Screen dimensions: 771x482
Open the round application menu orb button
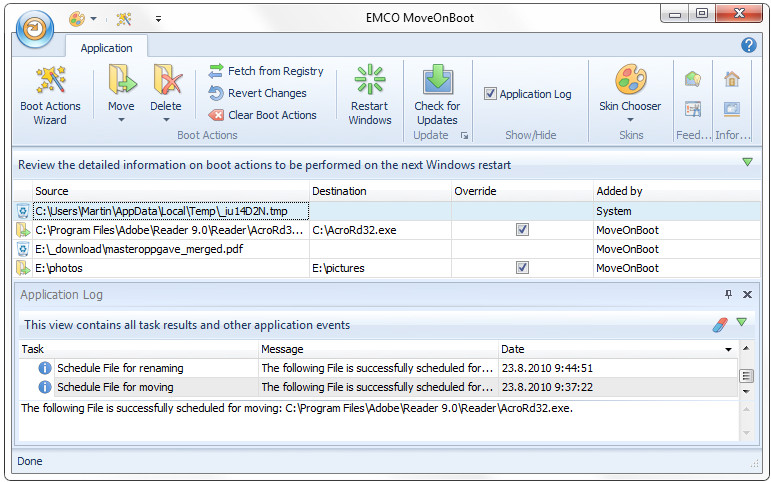pos(34,29)
